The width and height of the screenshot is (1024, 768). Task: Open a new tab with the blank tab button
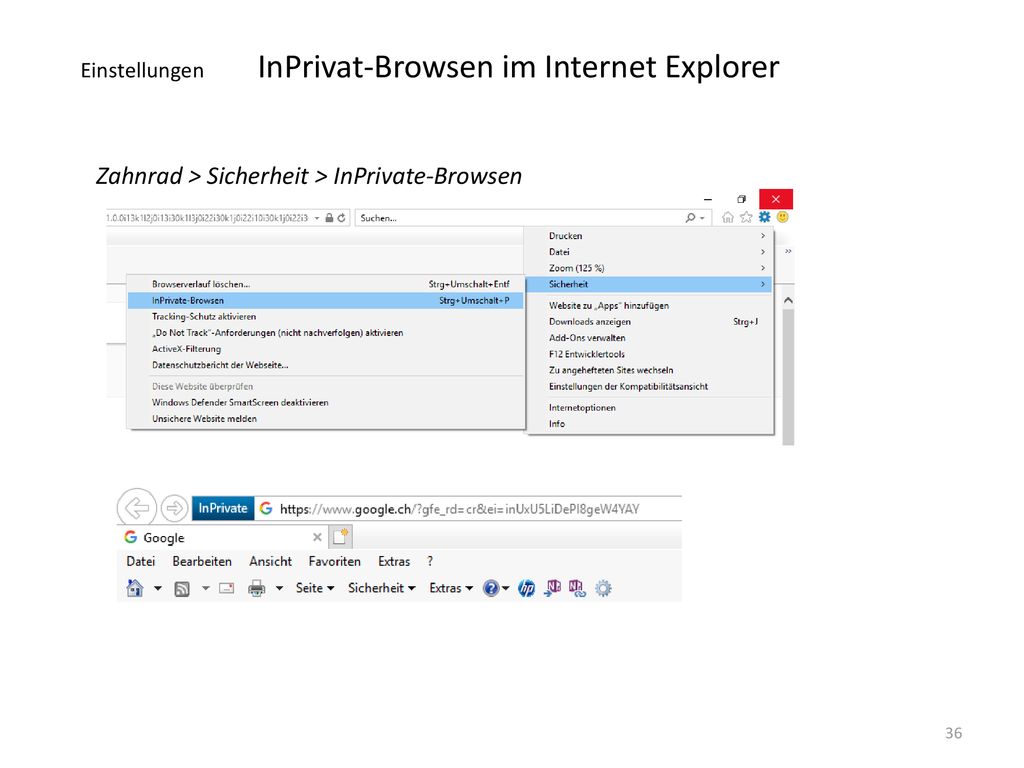(x=341, y=537)
